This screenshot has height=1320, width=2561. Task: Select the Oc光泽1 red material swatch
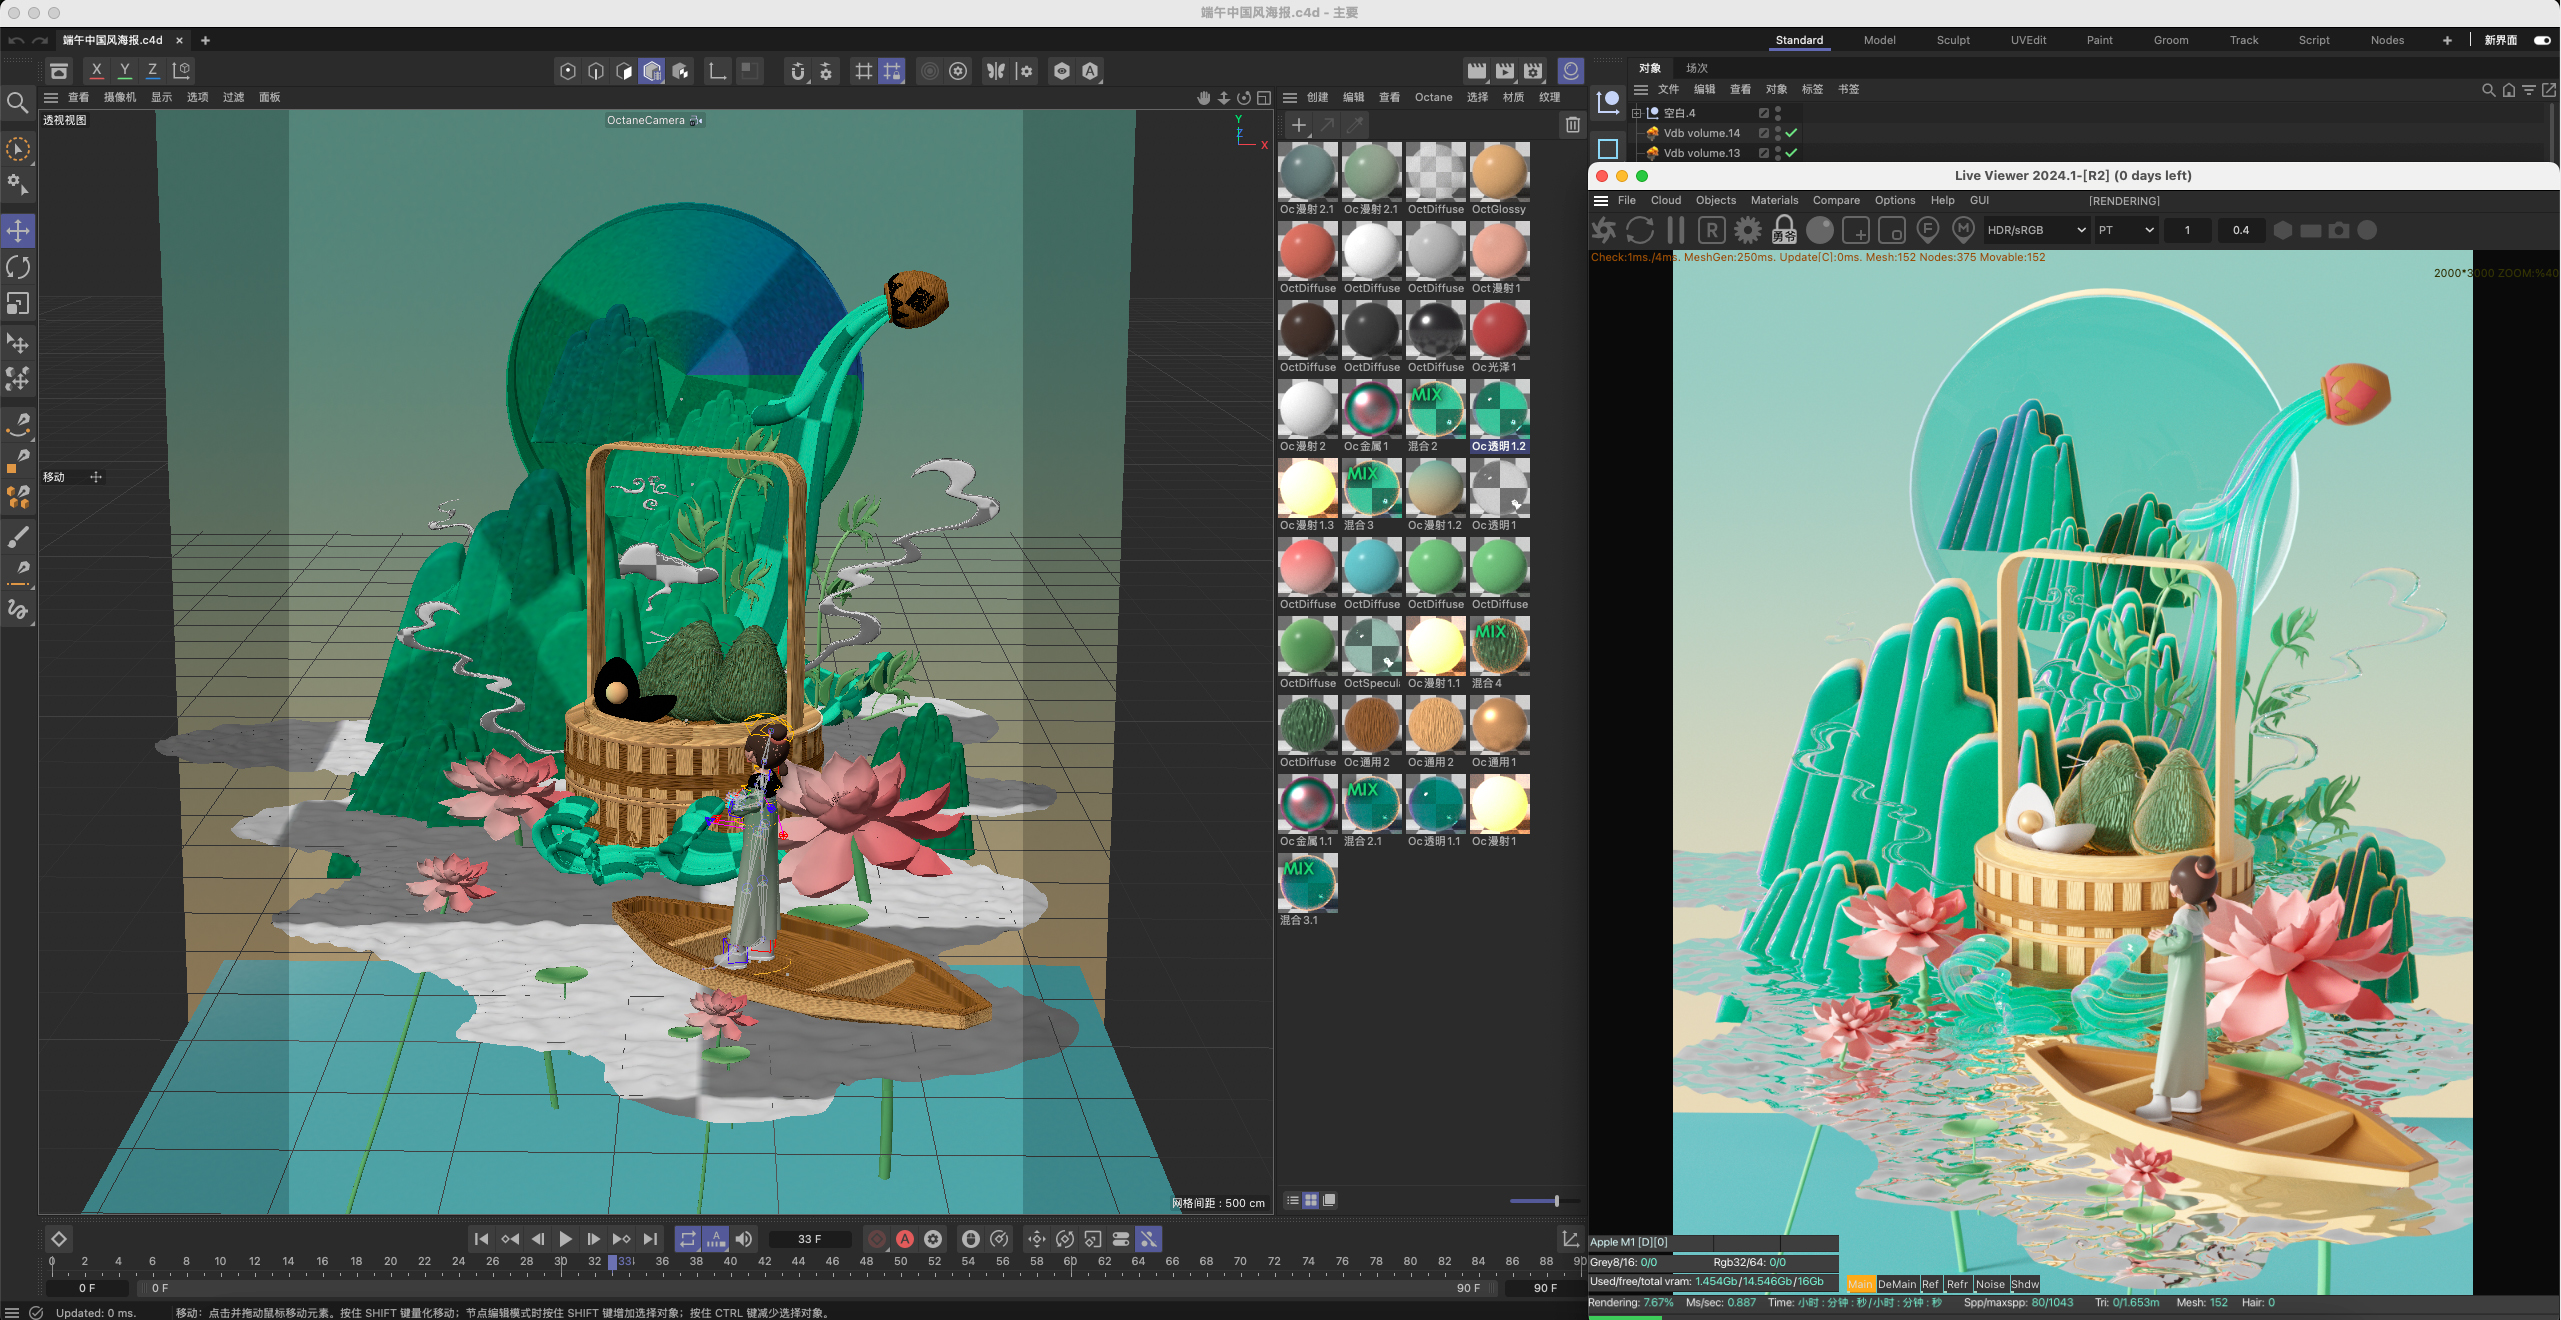(1499, 330)
